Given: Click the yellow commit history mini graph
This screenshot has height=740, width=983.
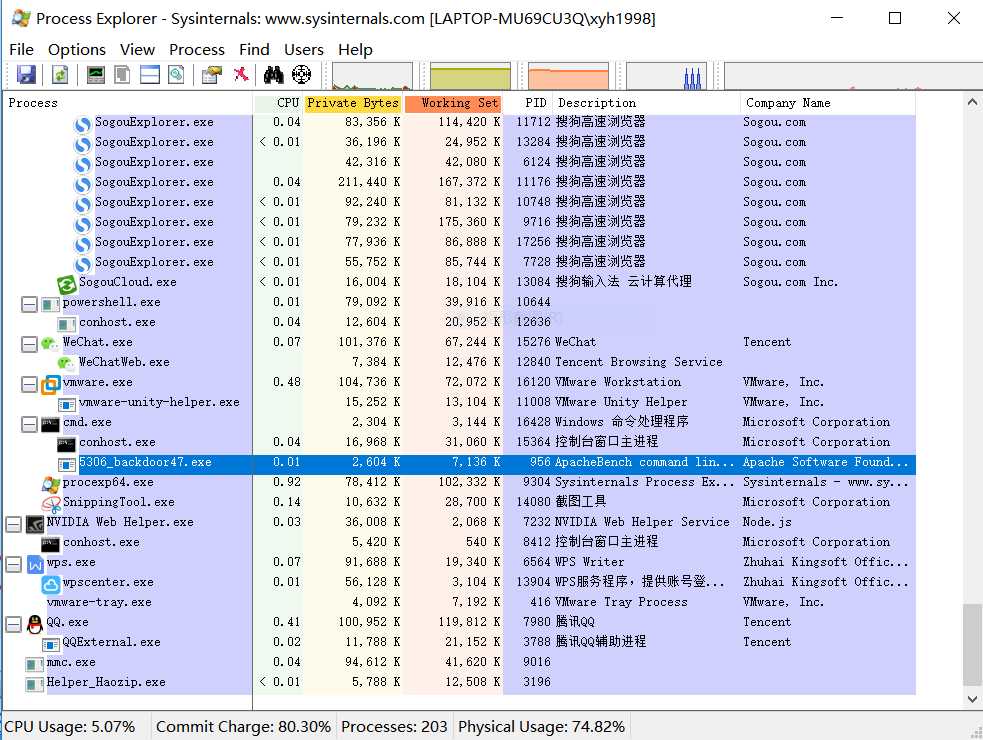Looking at the screenshot, I should (x=470, y=76).
